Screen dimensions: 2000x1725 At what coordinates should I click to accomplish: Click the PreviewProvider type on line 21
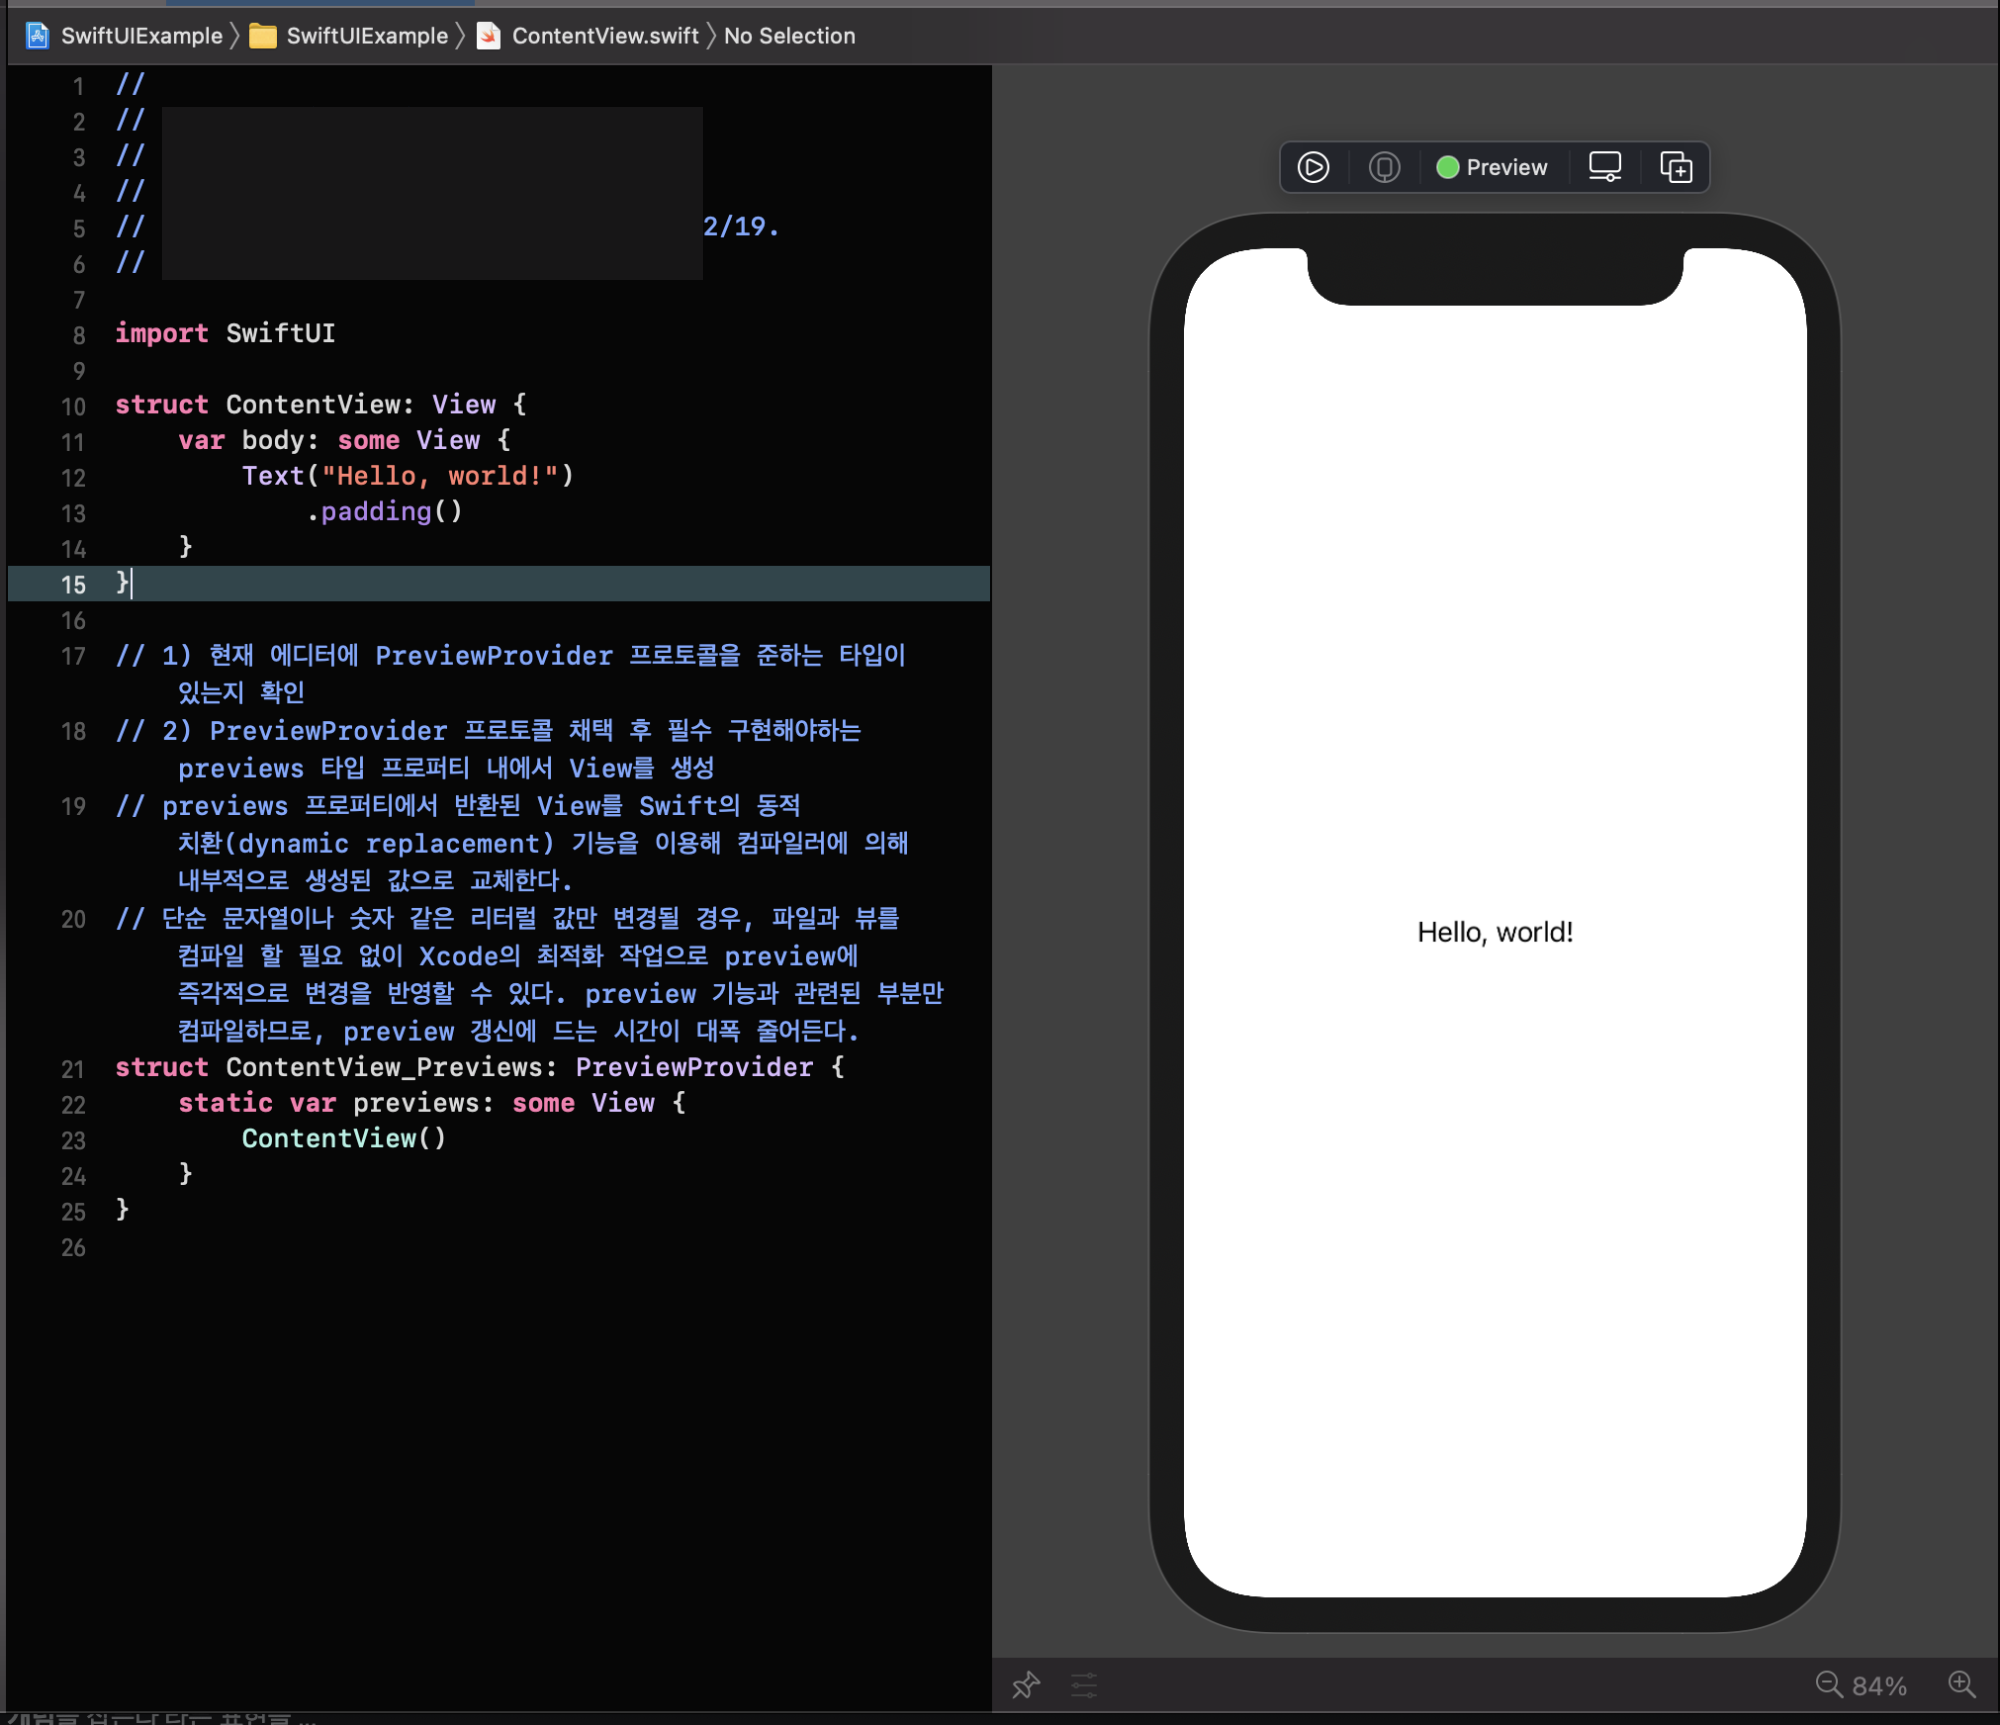click(694, 1067)
